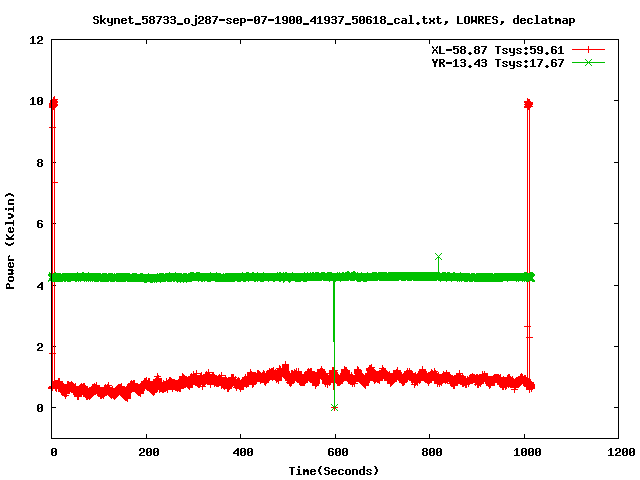
Task: Click the green outlier marker near 820 seconds
Action: pos(438,257)
